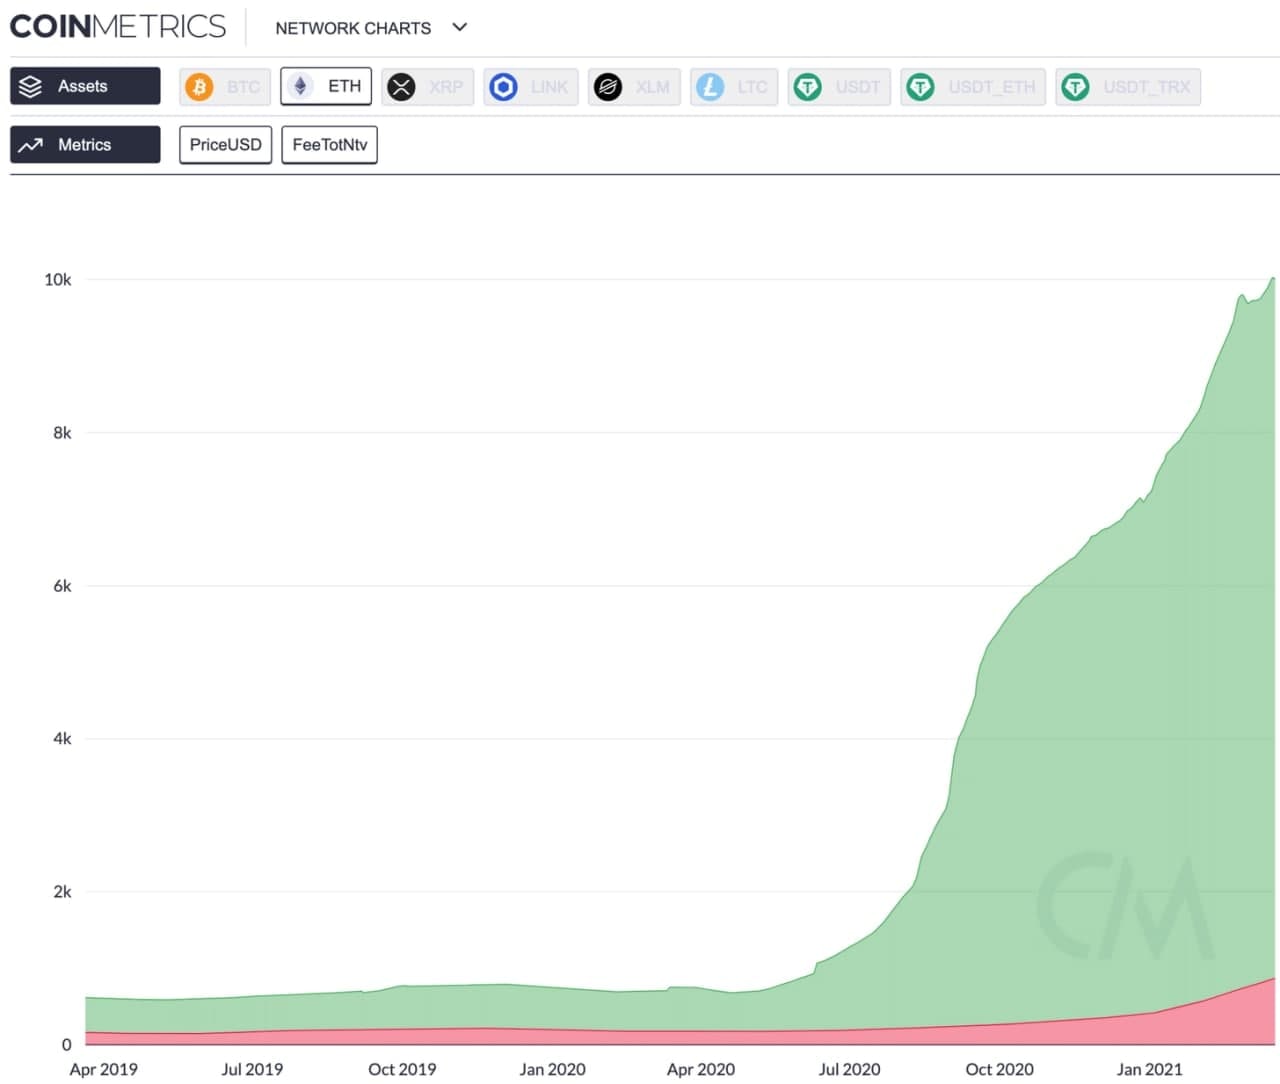Enable the LTC asset
The width and height of the screenshot is (1280, 1084).
pos(734,87)
